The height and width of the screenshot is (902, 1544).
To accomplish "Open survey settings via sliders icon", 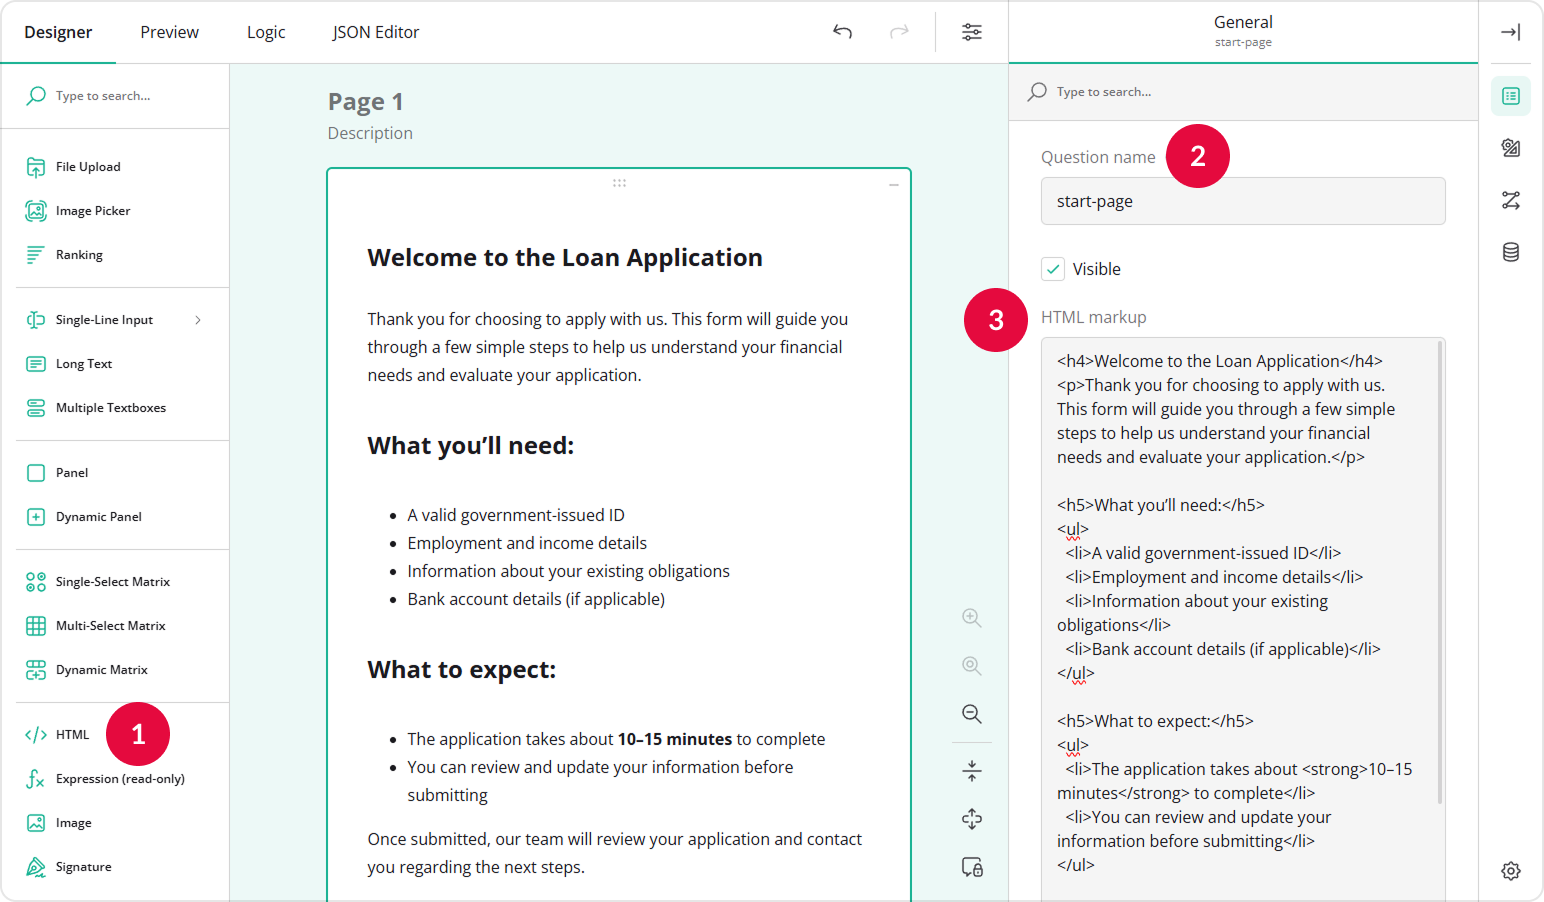I will click(x=971, y=31).
